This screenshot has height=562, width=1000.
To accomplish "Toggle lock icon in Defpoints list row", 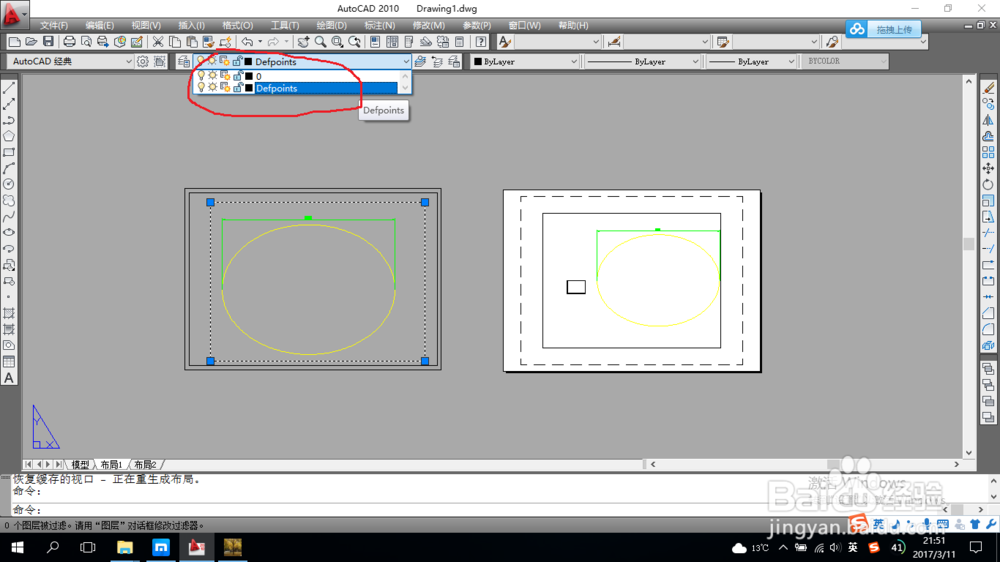I will tap(237, 88).
